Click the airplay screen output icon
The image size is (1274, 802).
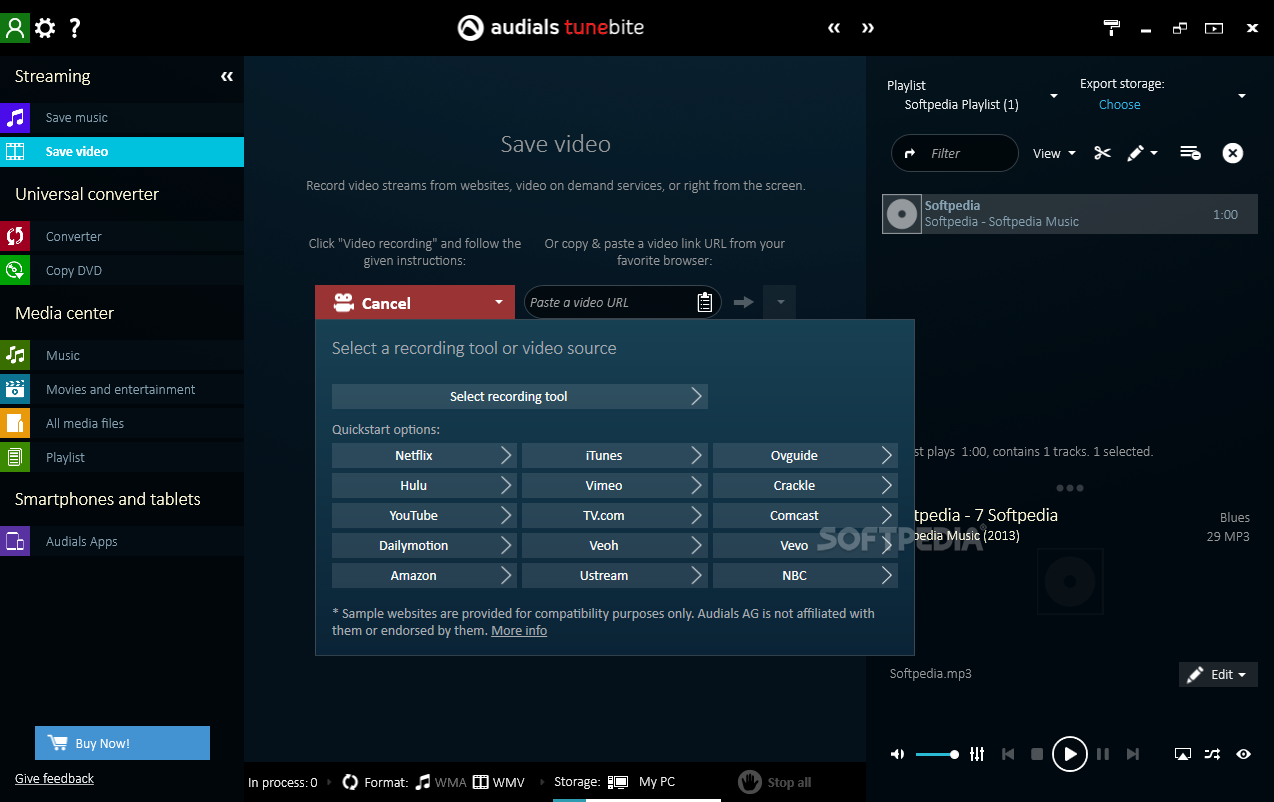1182,754
